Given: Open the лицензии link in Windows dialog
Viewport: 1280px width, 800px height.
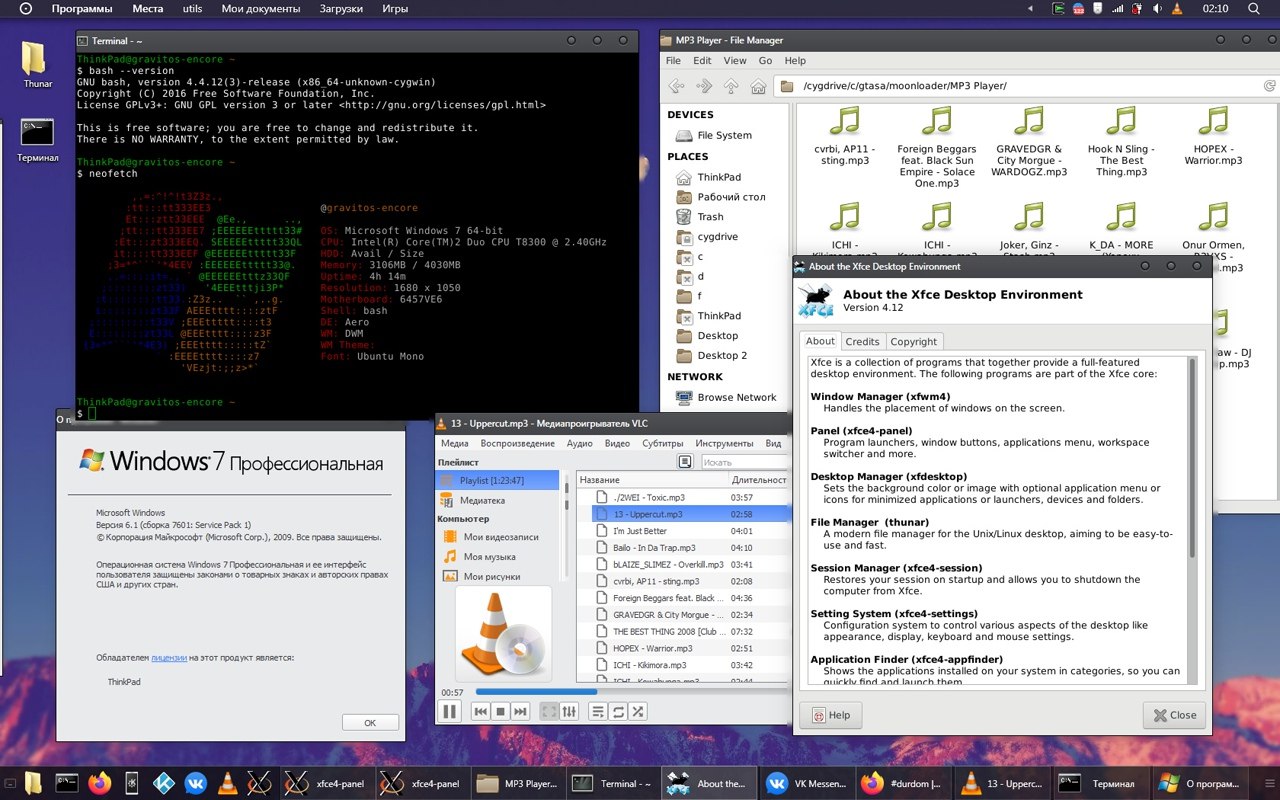Looking at the screenshot, I should click(169, 658).
